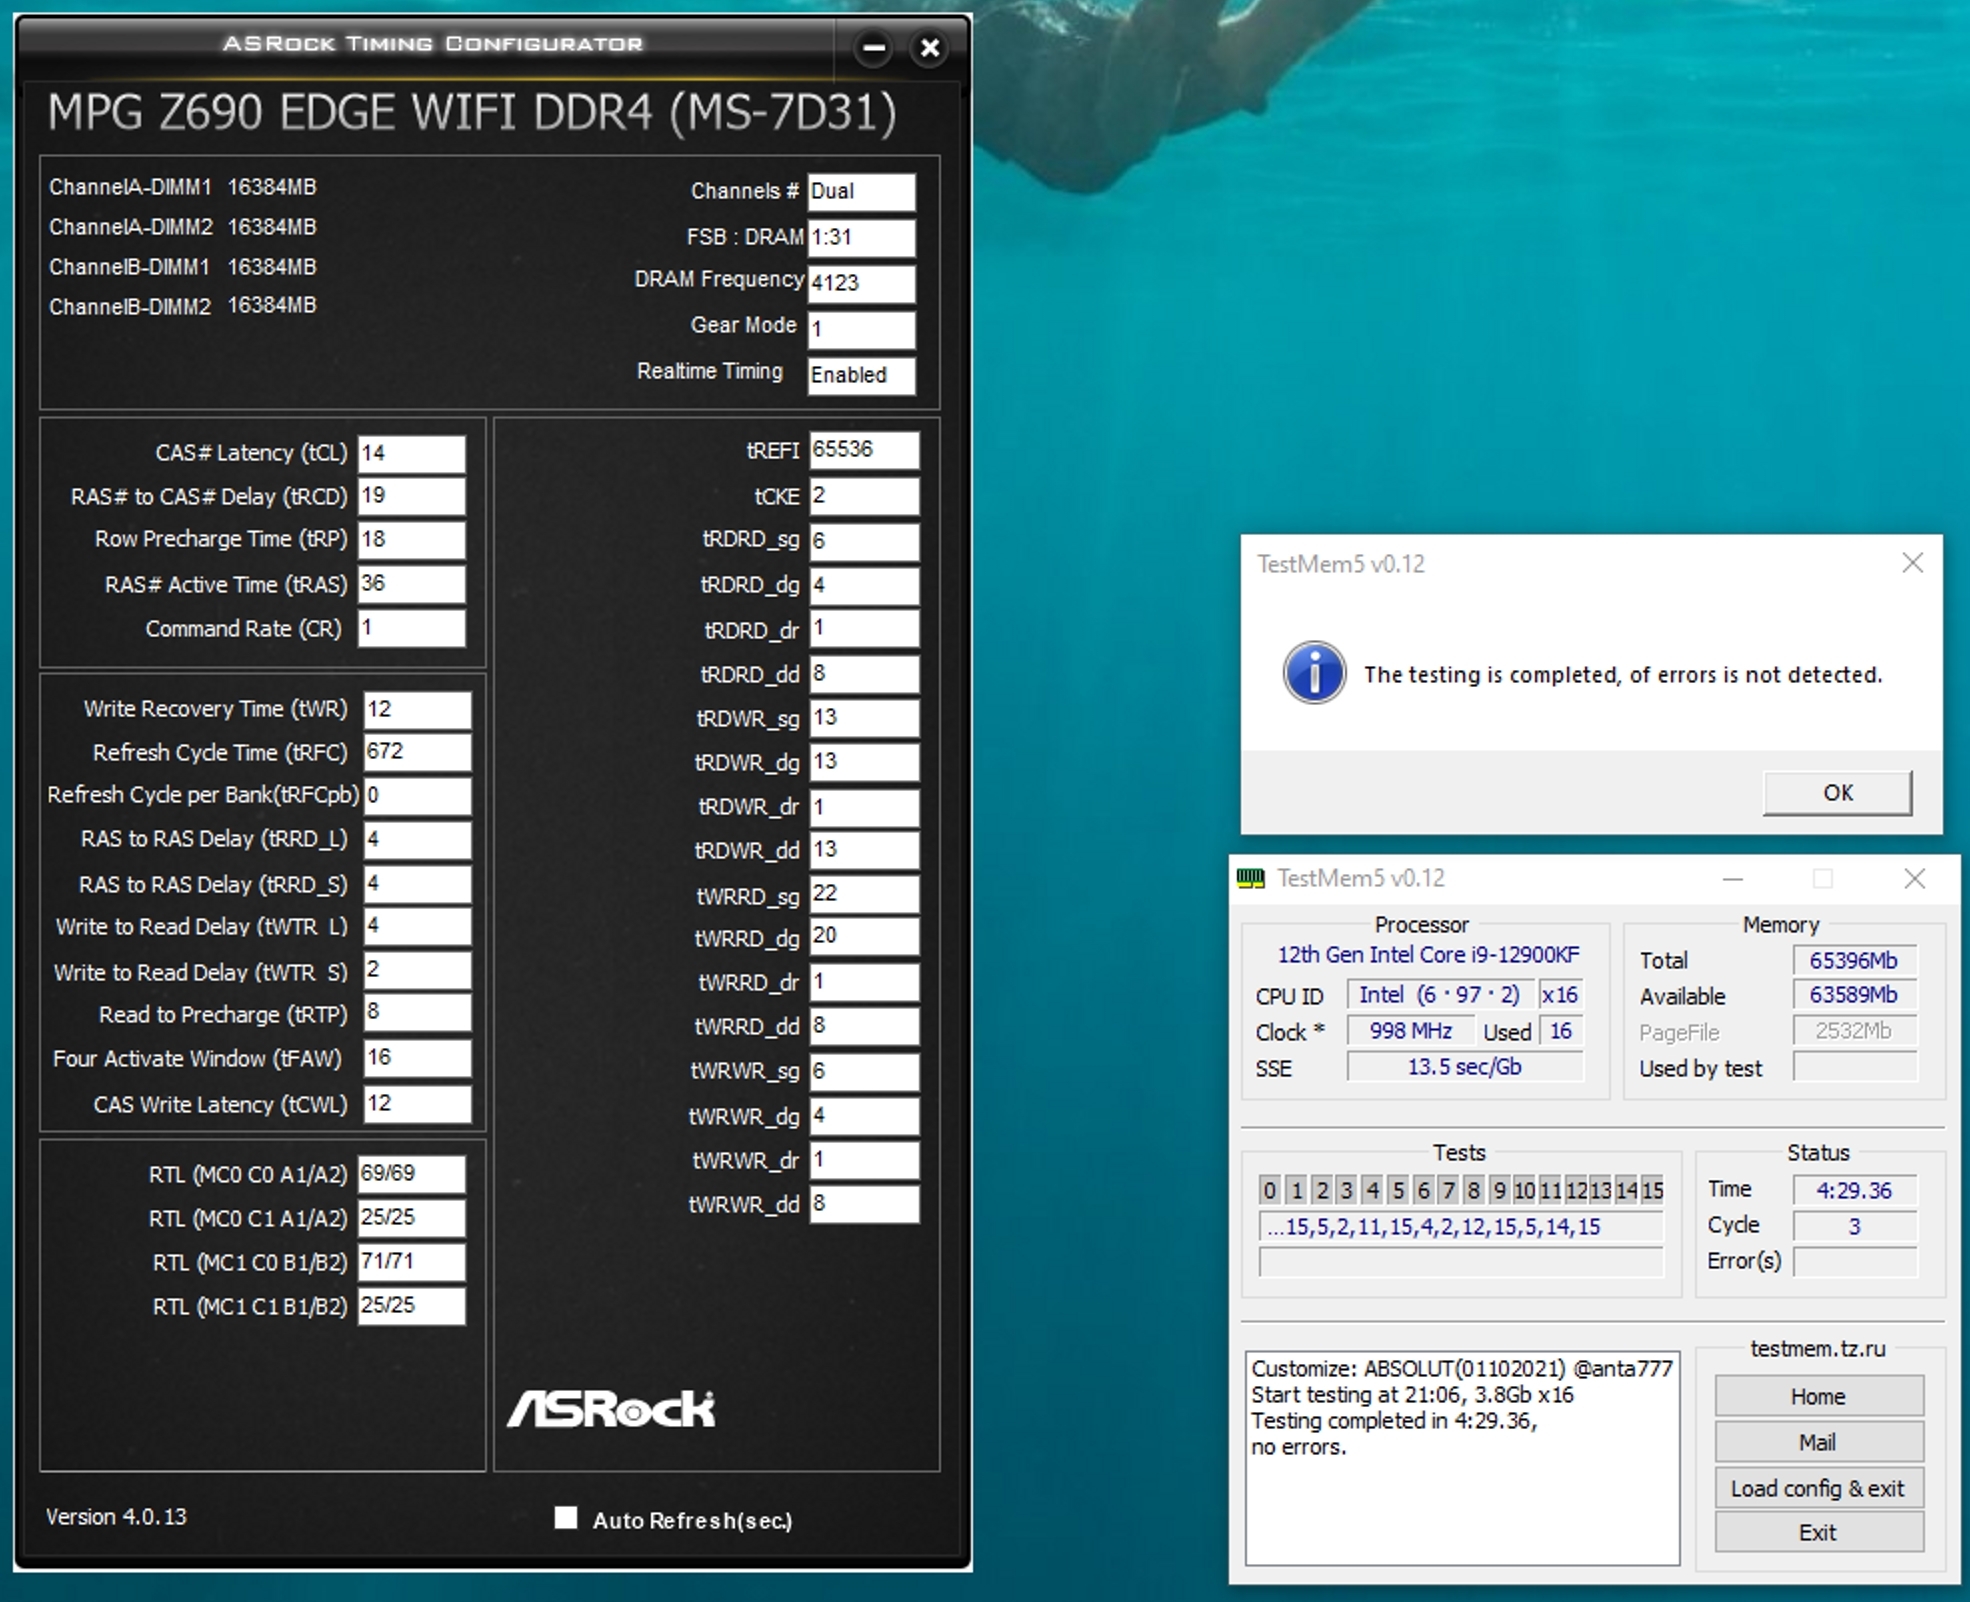Screen dimensions: 1970x1602
Task: Click the CAS# Latency (tCL) value field
Action: point(411,453)
